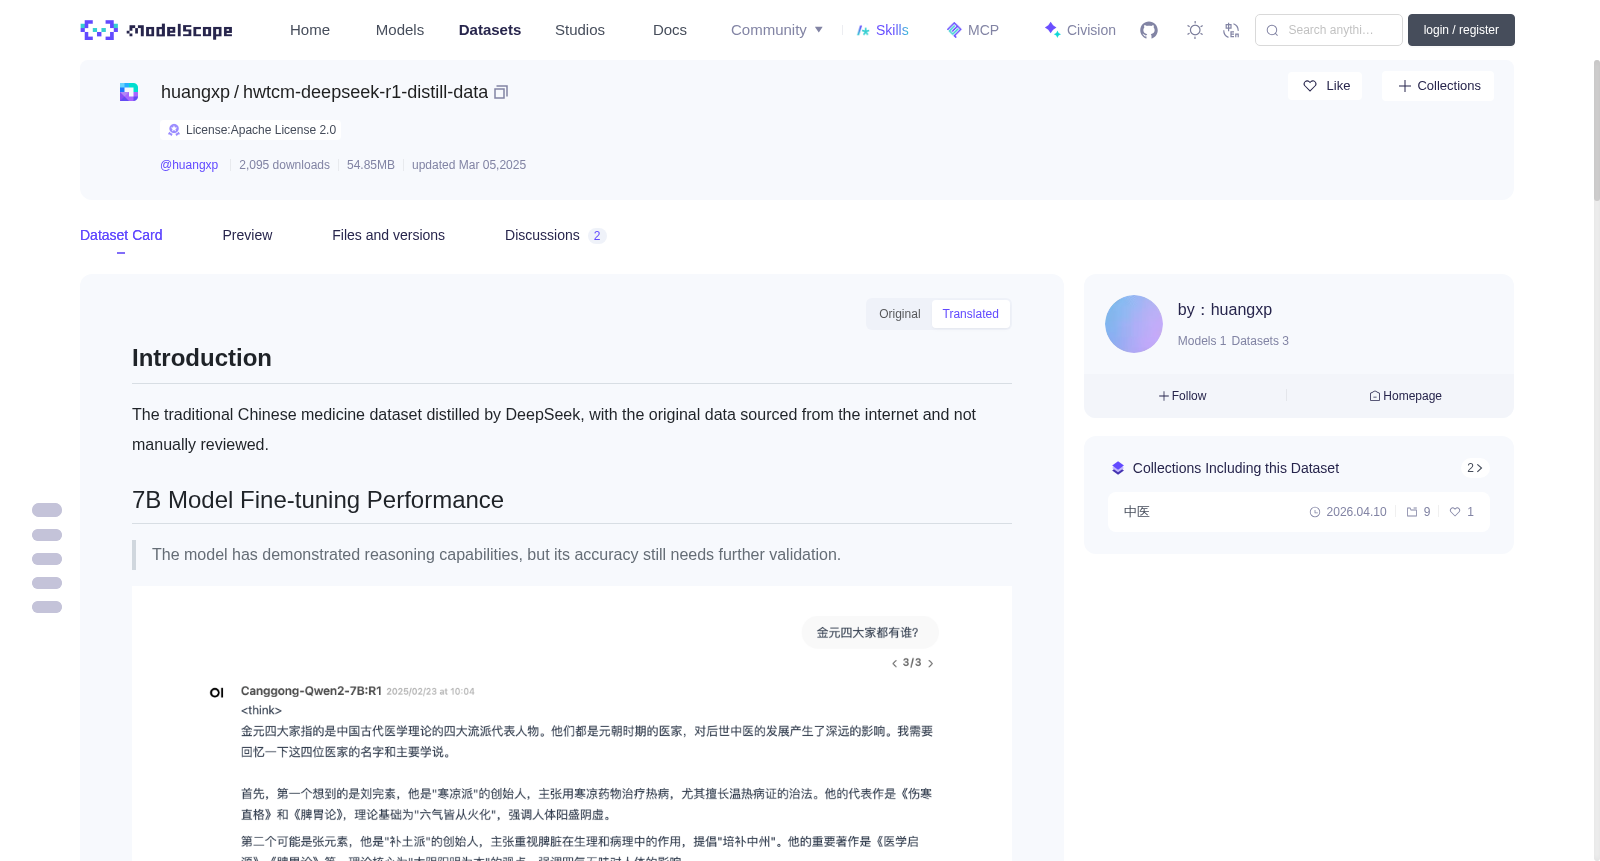
Task: Add the dataset to Collections
Action: (1438, 86)
